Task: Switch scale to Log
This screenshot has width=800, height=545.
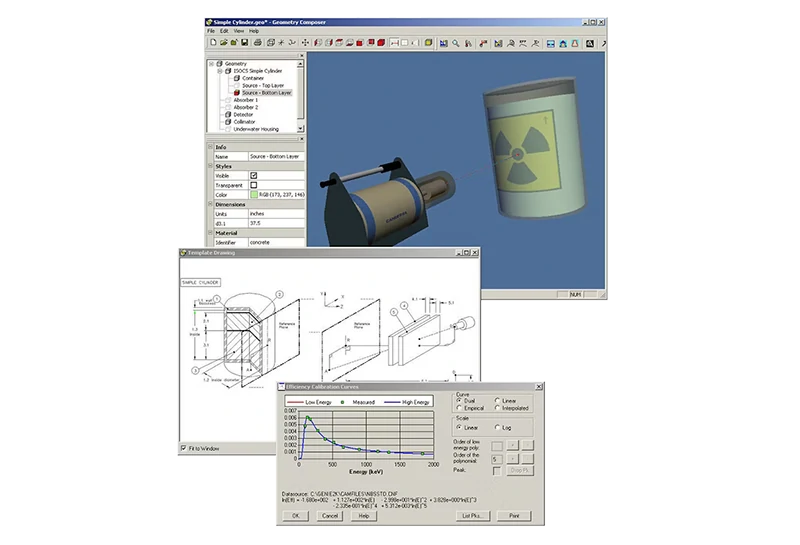Action: tap(497, 428)
